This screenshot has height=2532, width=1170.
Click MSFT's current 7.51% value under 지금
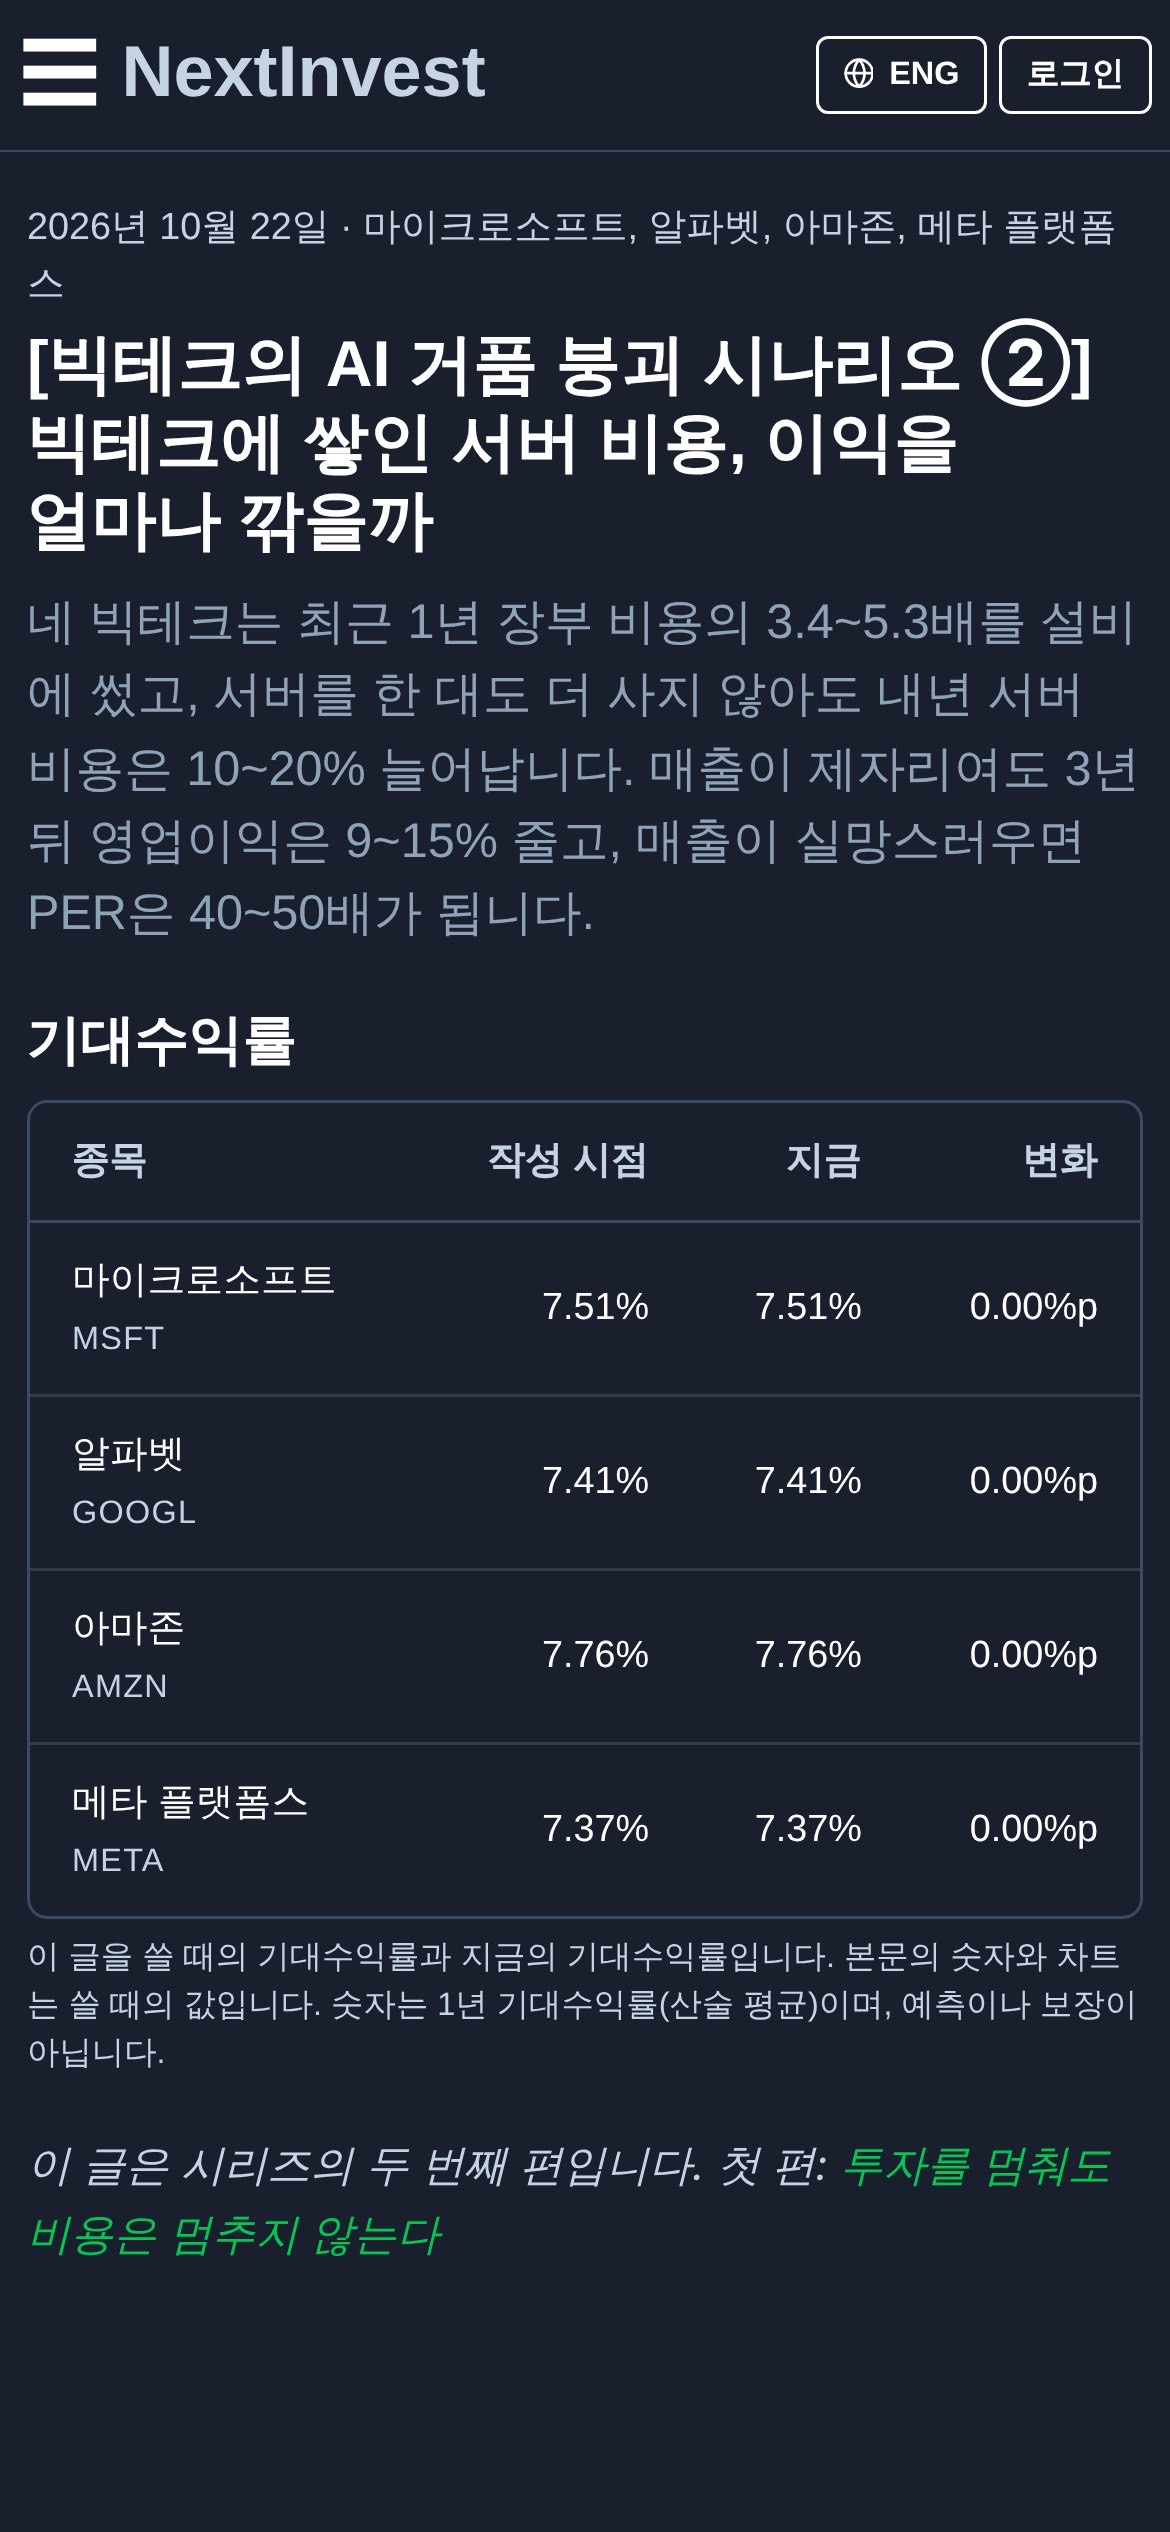pos(808,1307)
